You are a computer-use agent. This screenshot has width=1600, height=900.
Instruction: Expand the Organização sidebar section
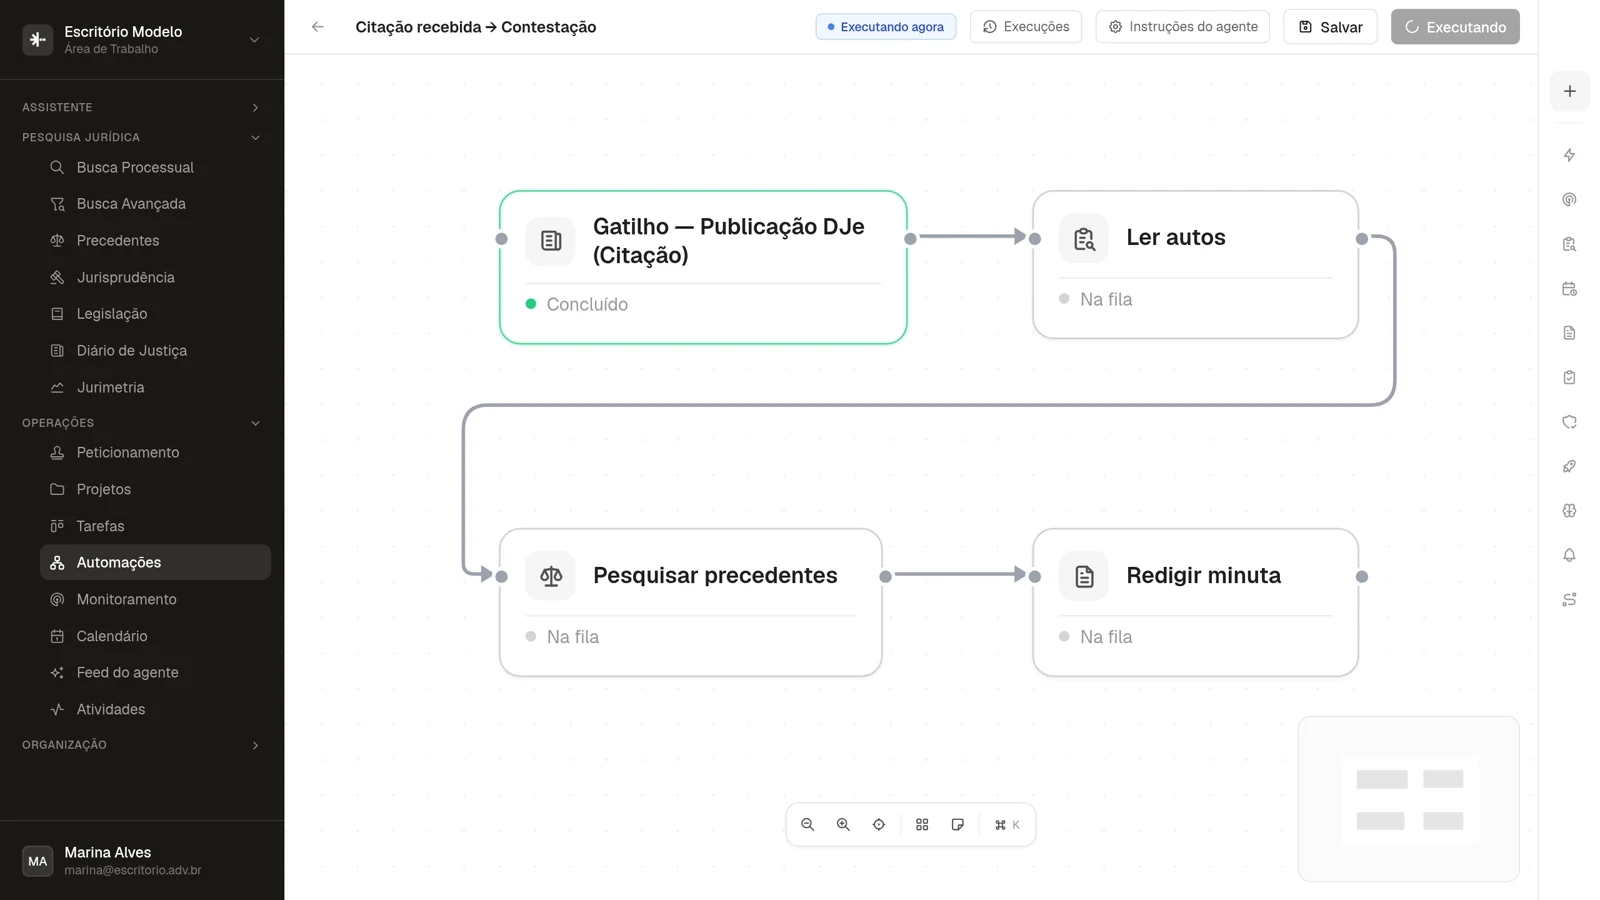tap(142, 745)
